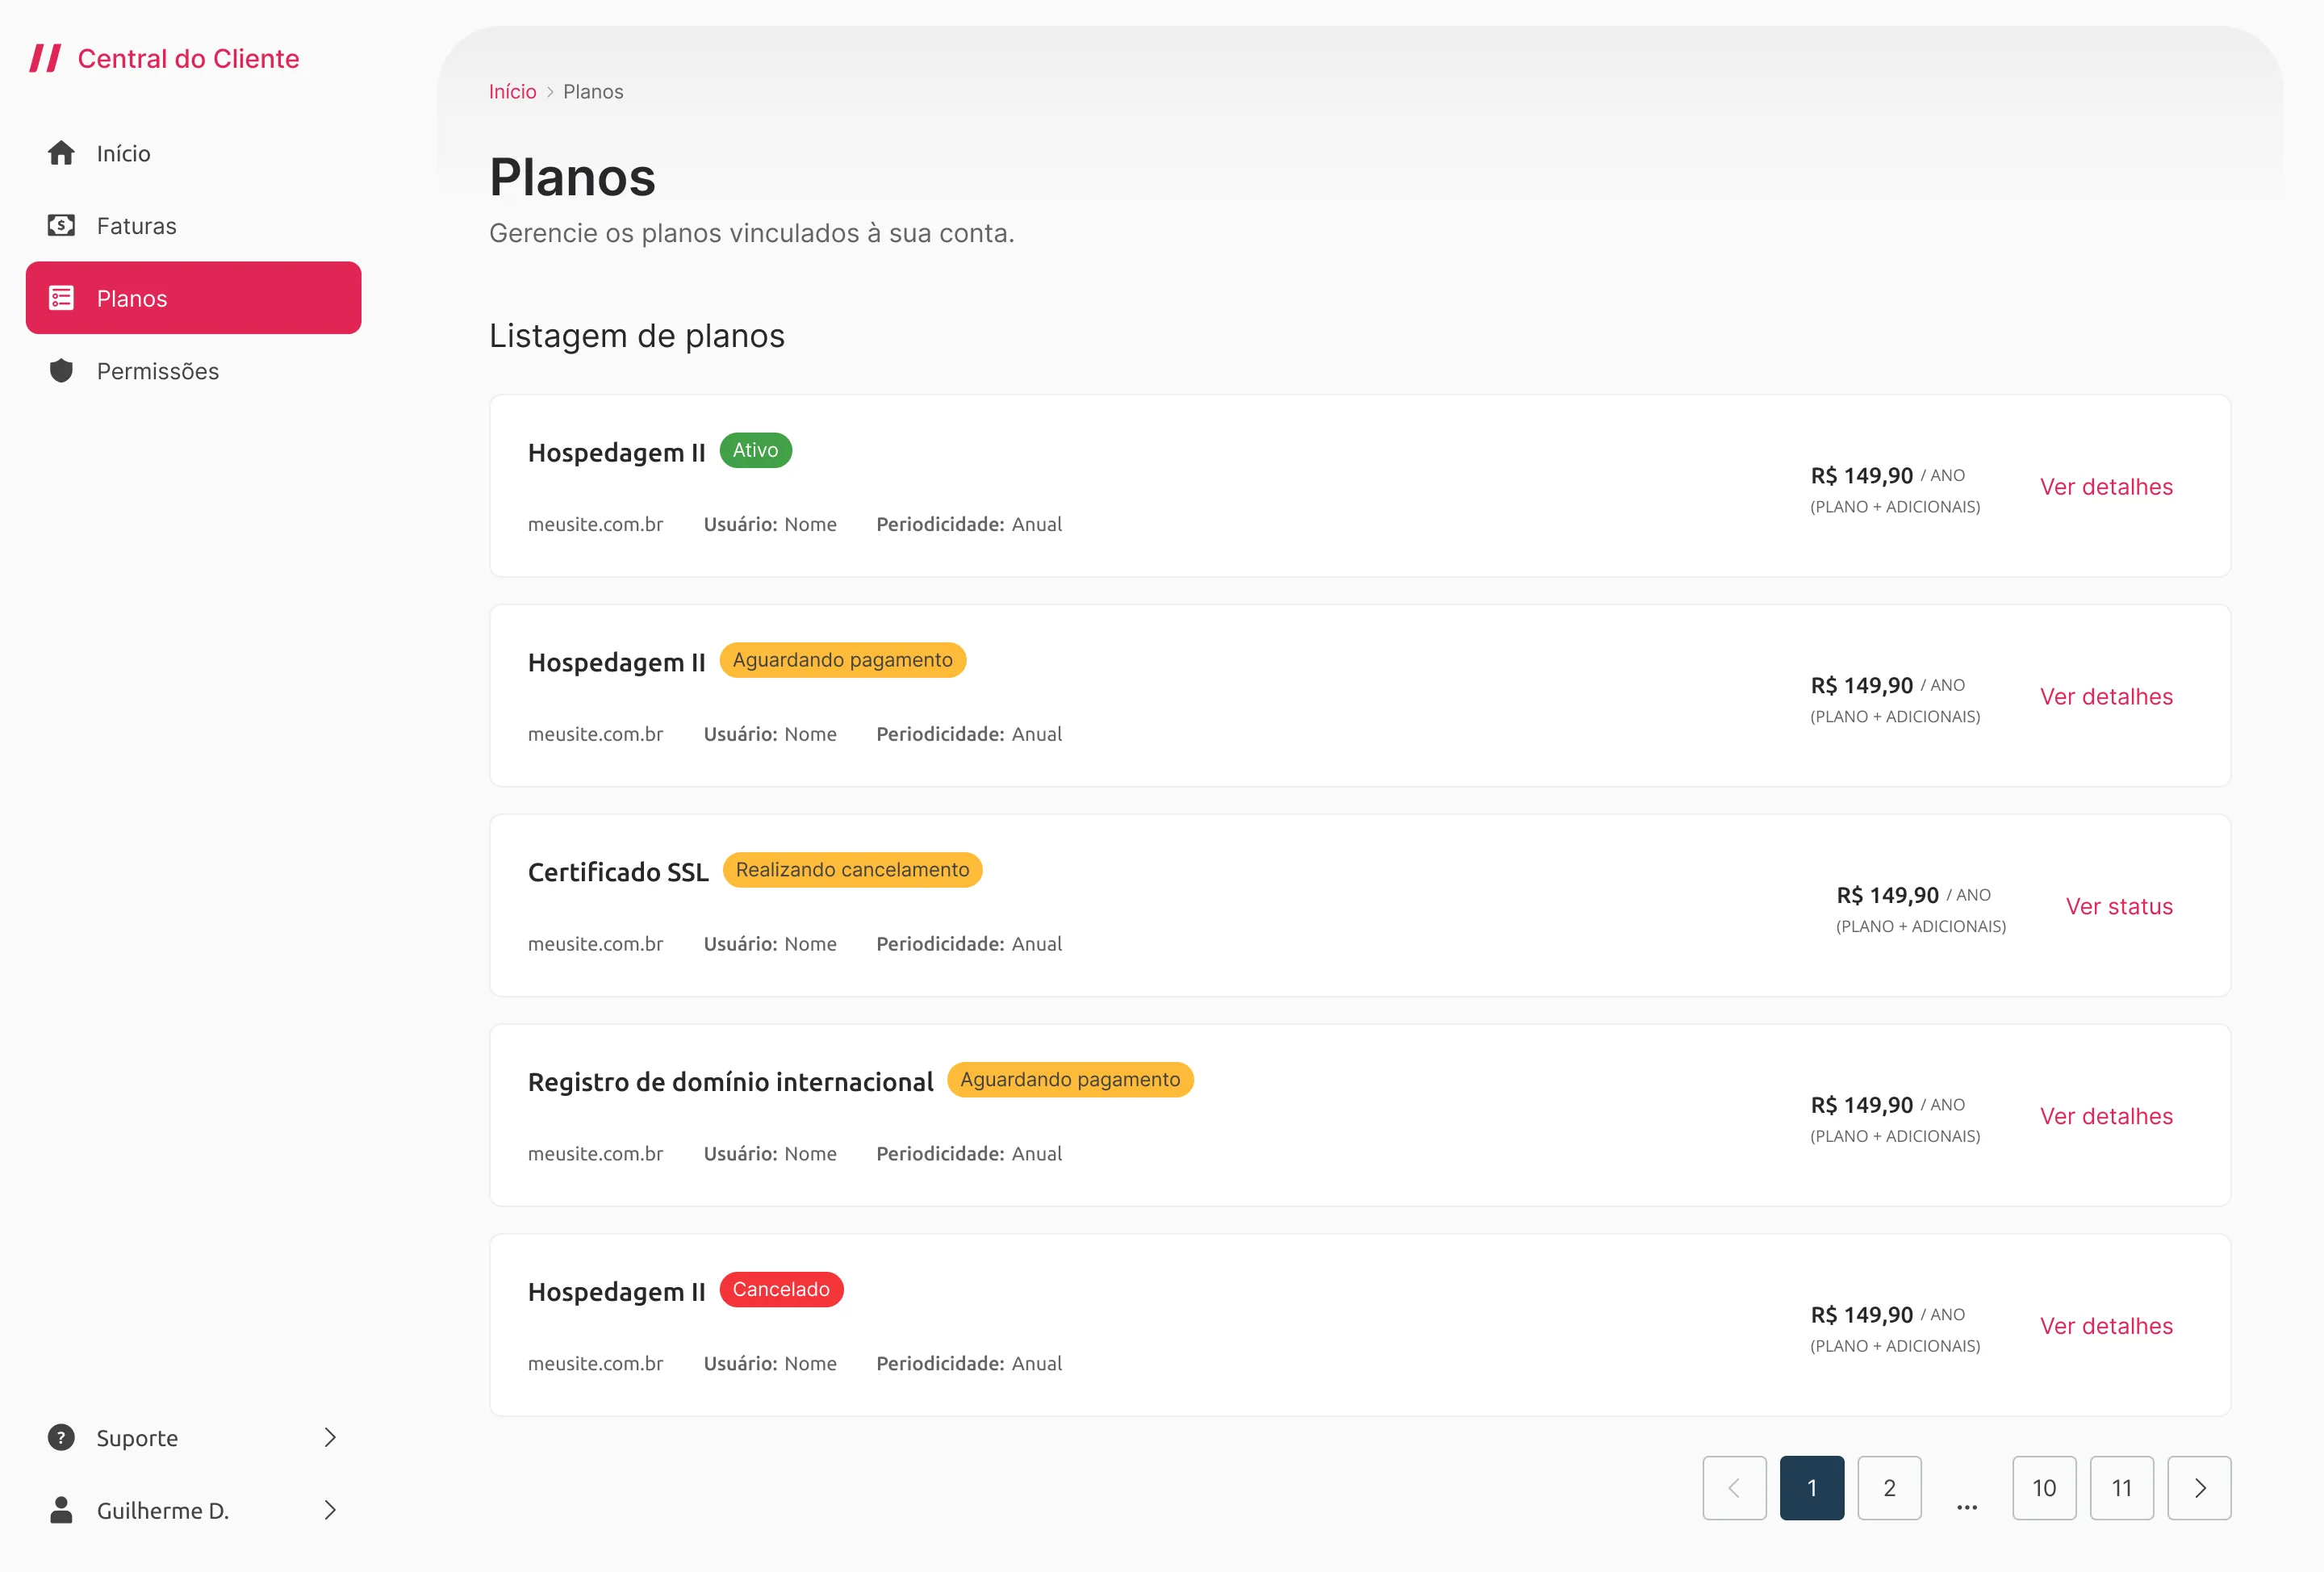Go to page 2 in pagination
This screenshot has width=2324, height=1572.
tap(1889, 1488)
